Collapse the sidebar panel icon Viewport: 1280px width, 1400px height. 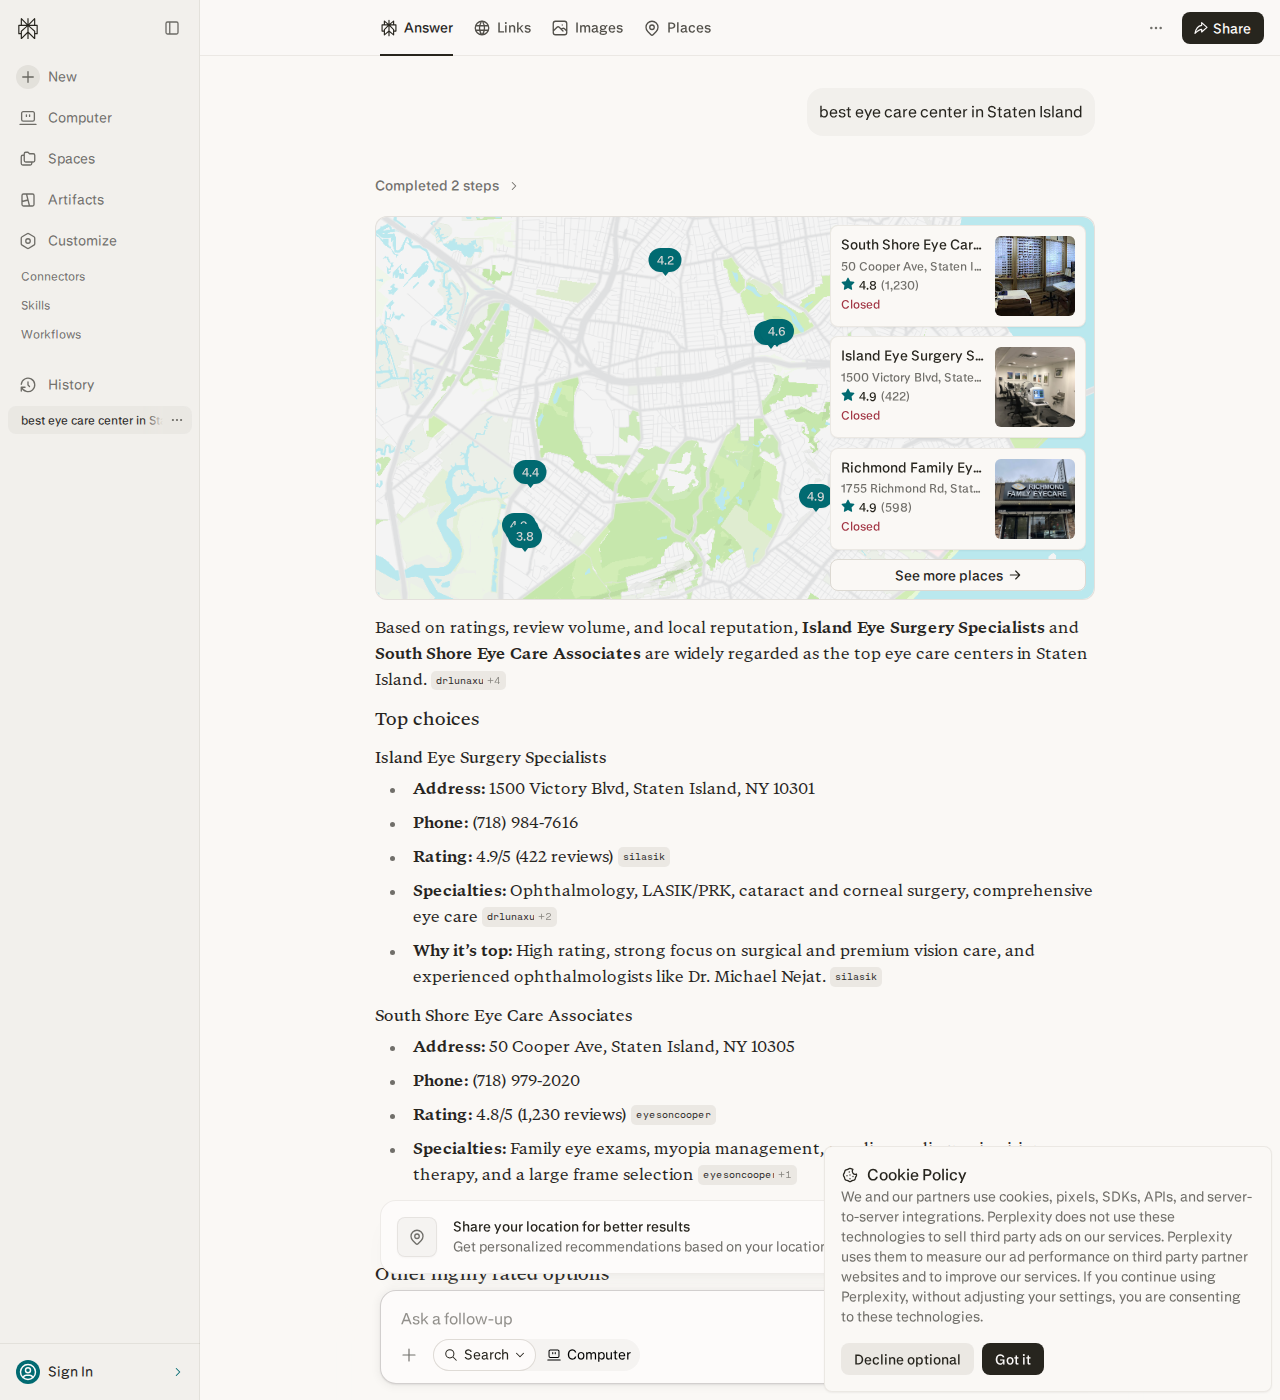[172, 28]
